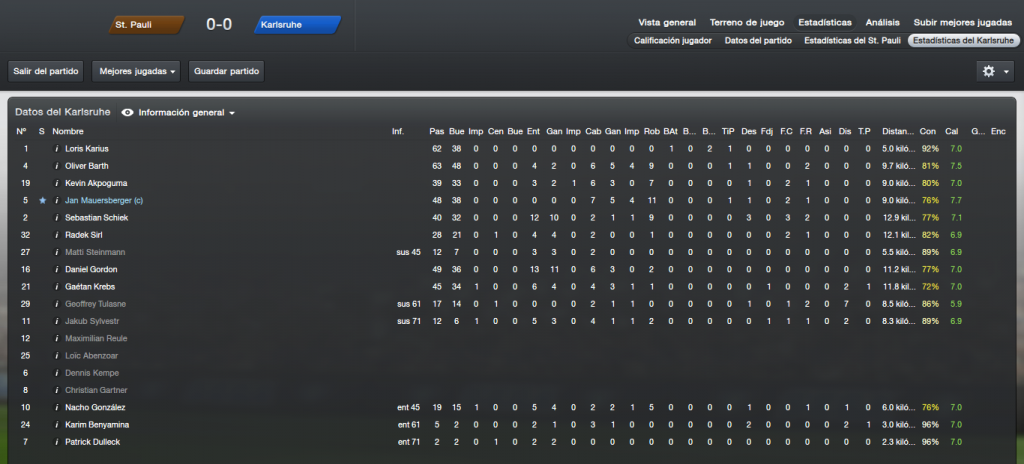Click Salir del partido button

click(46, 71)
